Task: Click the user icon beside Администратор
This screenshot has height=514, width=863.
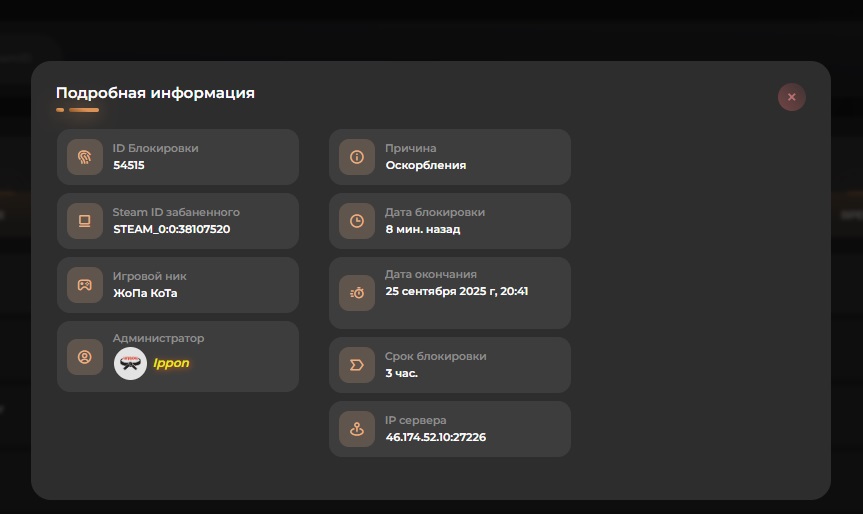Action: [x=85, y=357]
